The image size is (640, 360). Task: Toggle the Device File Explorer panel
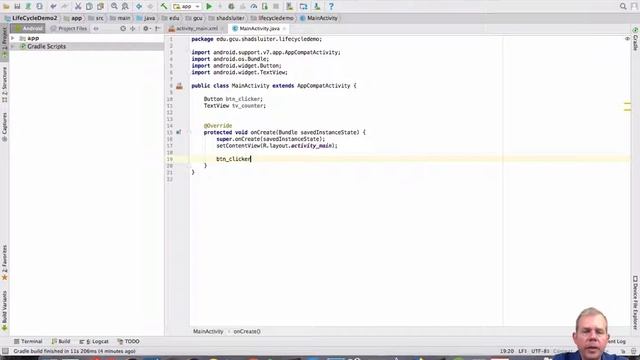(x=636, y=302)
